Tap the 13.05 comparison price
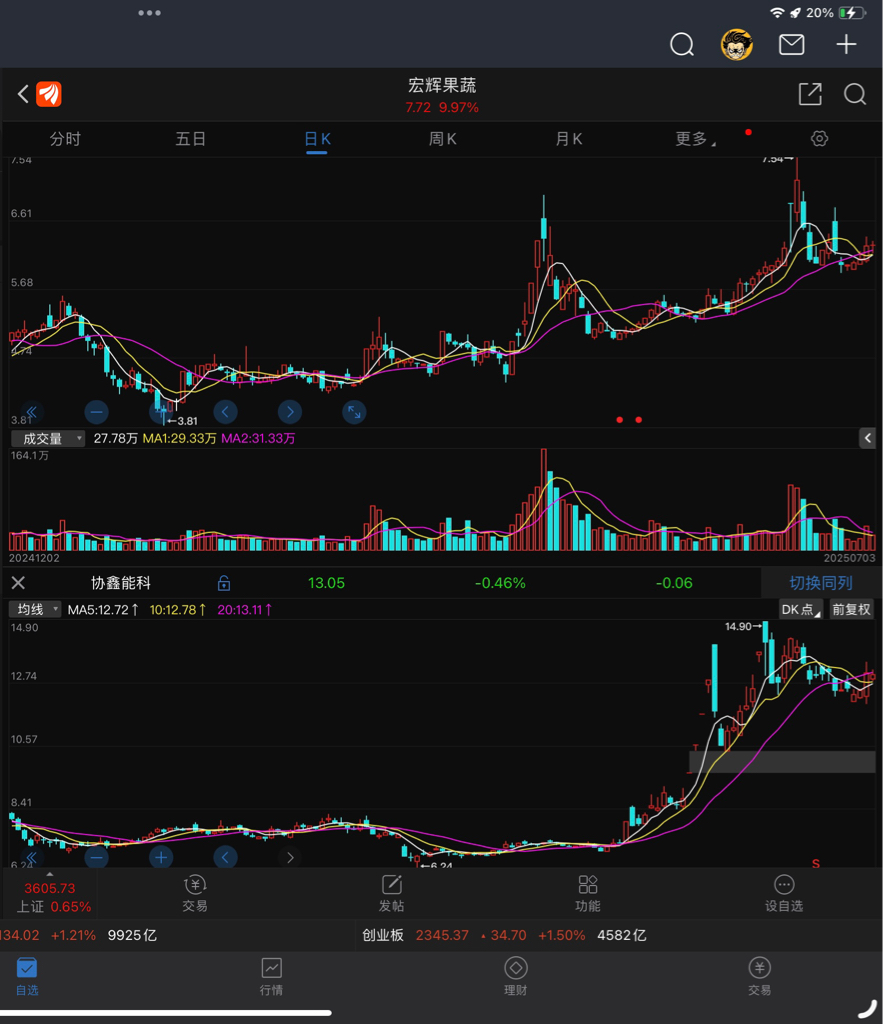 [326, 583]
